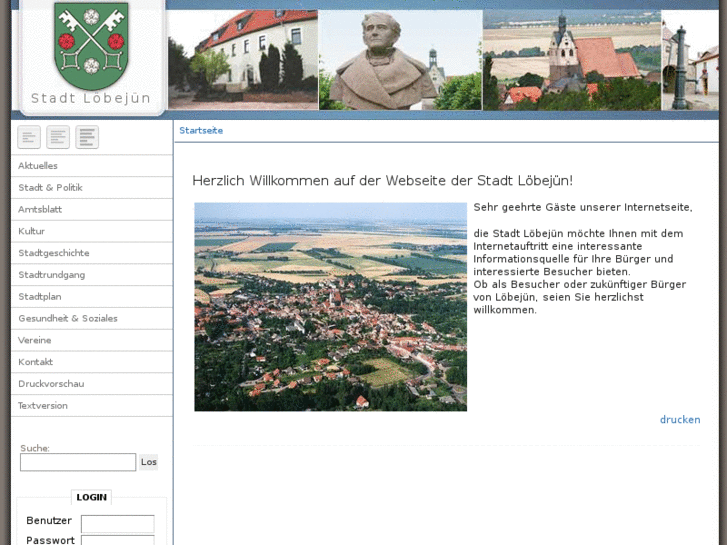Select the small text size icon
Viewport: 727px width, 545px height.
click(29, 138)
